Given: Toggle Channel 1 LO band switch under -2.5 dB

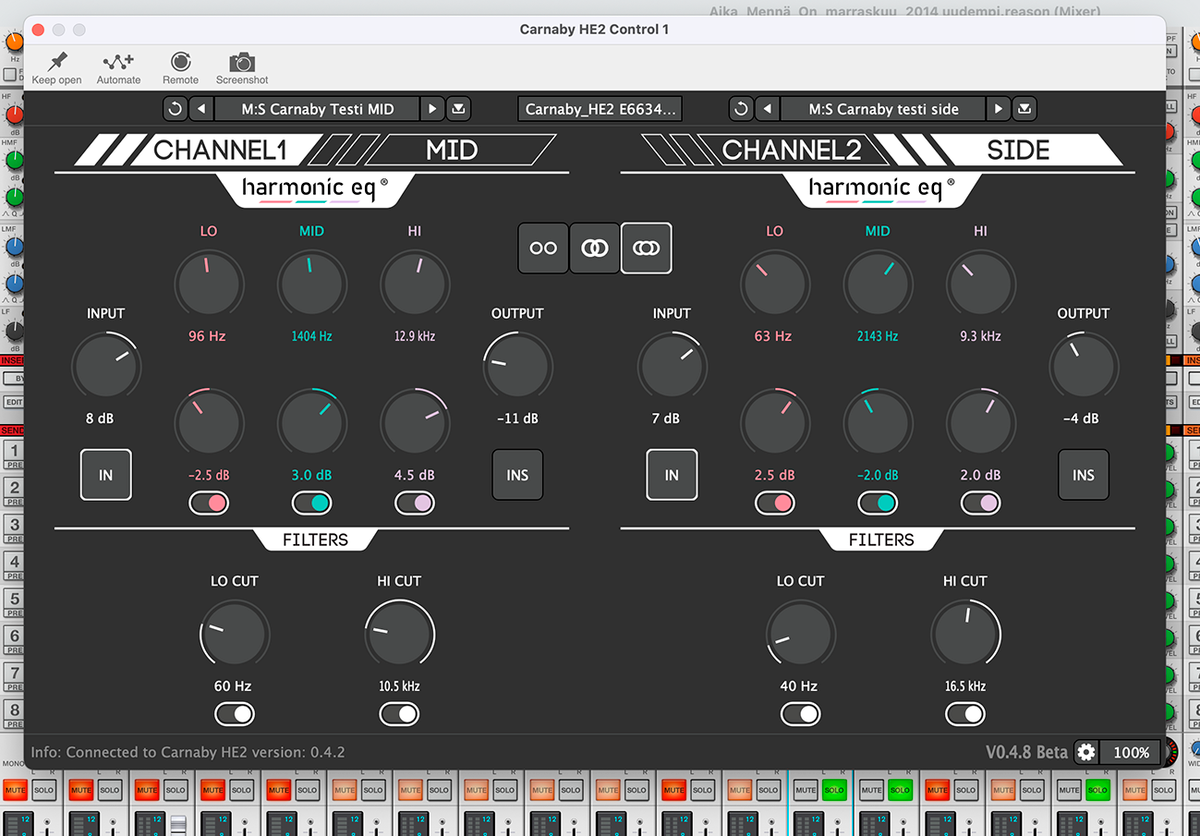Looking at the screenshot, I should coord(209,503).
